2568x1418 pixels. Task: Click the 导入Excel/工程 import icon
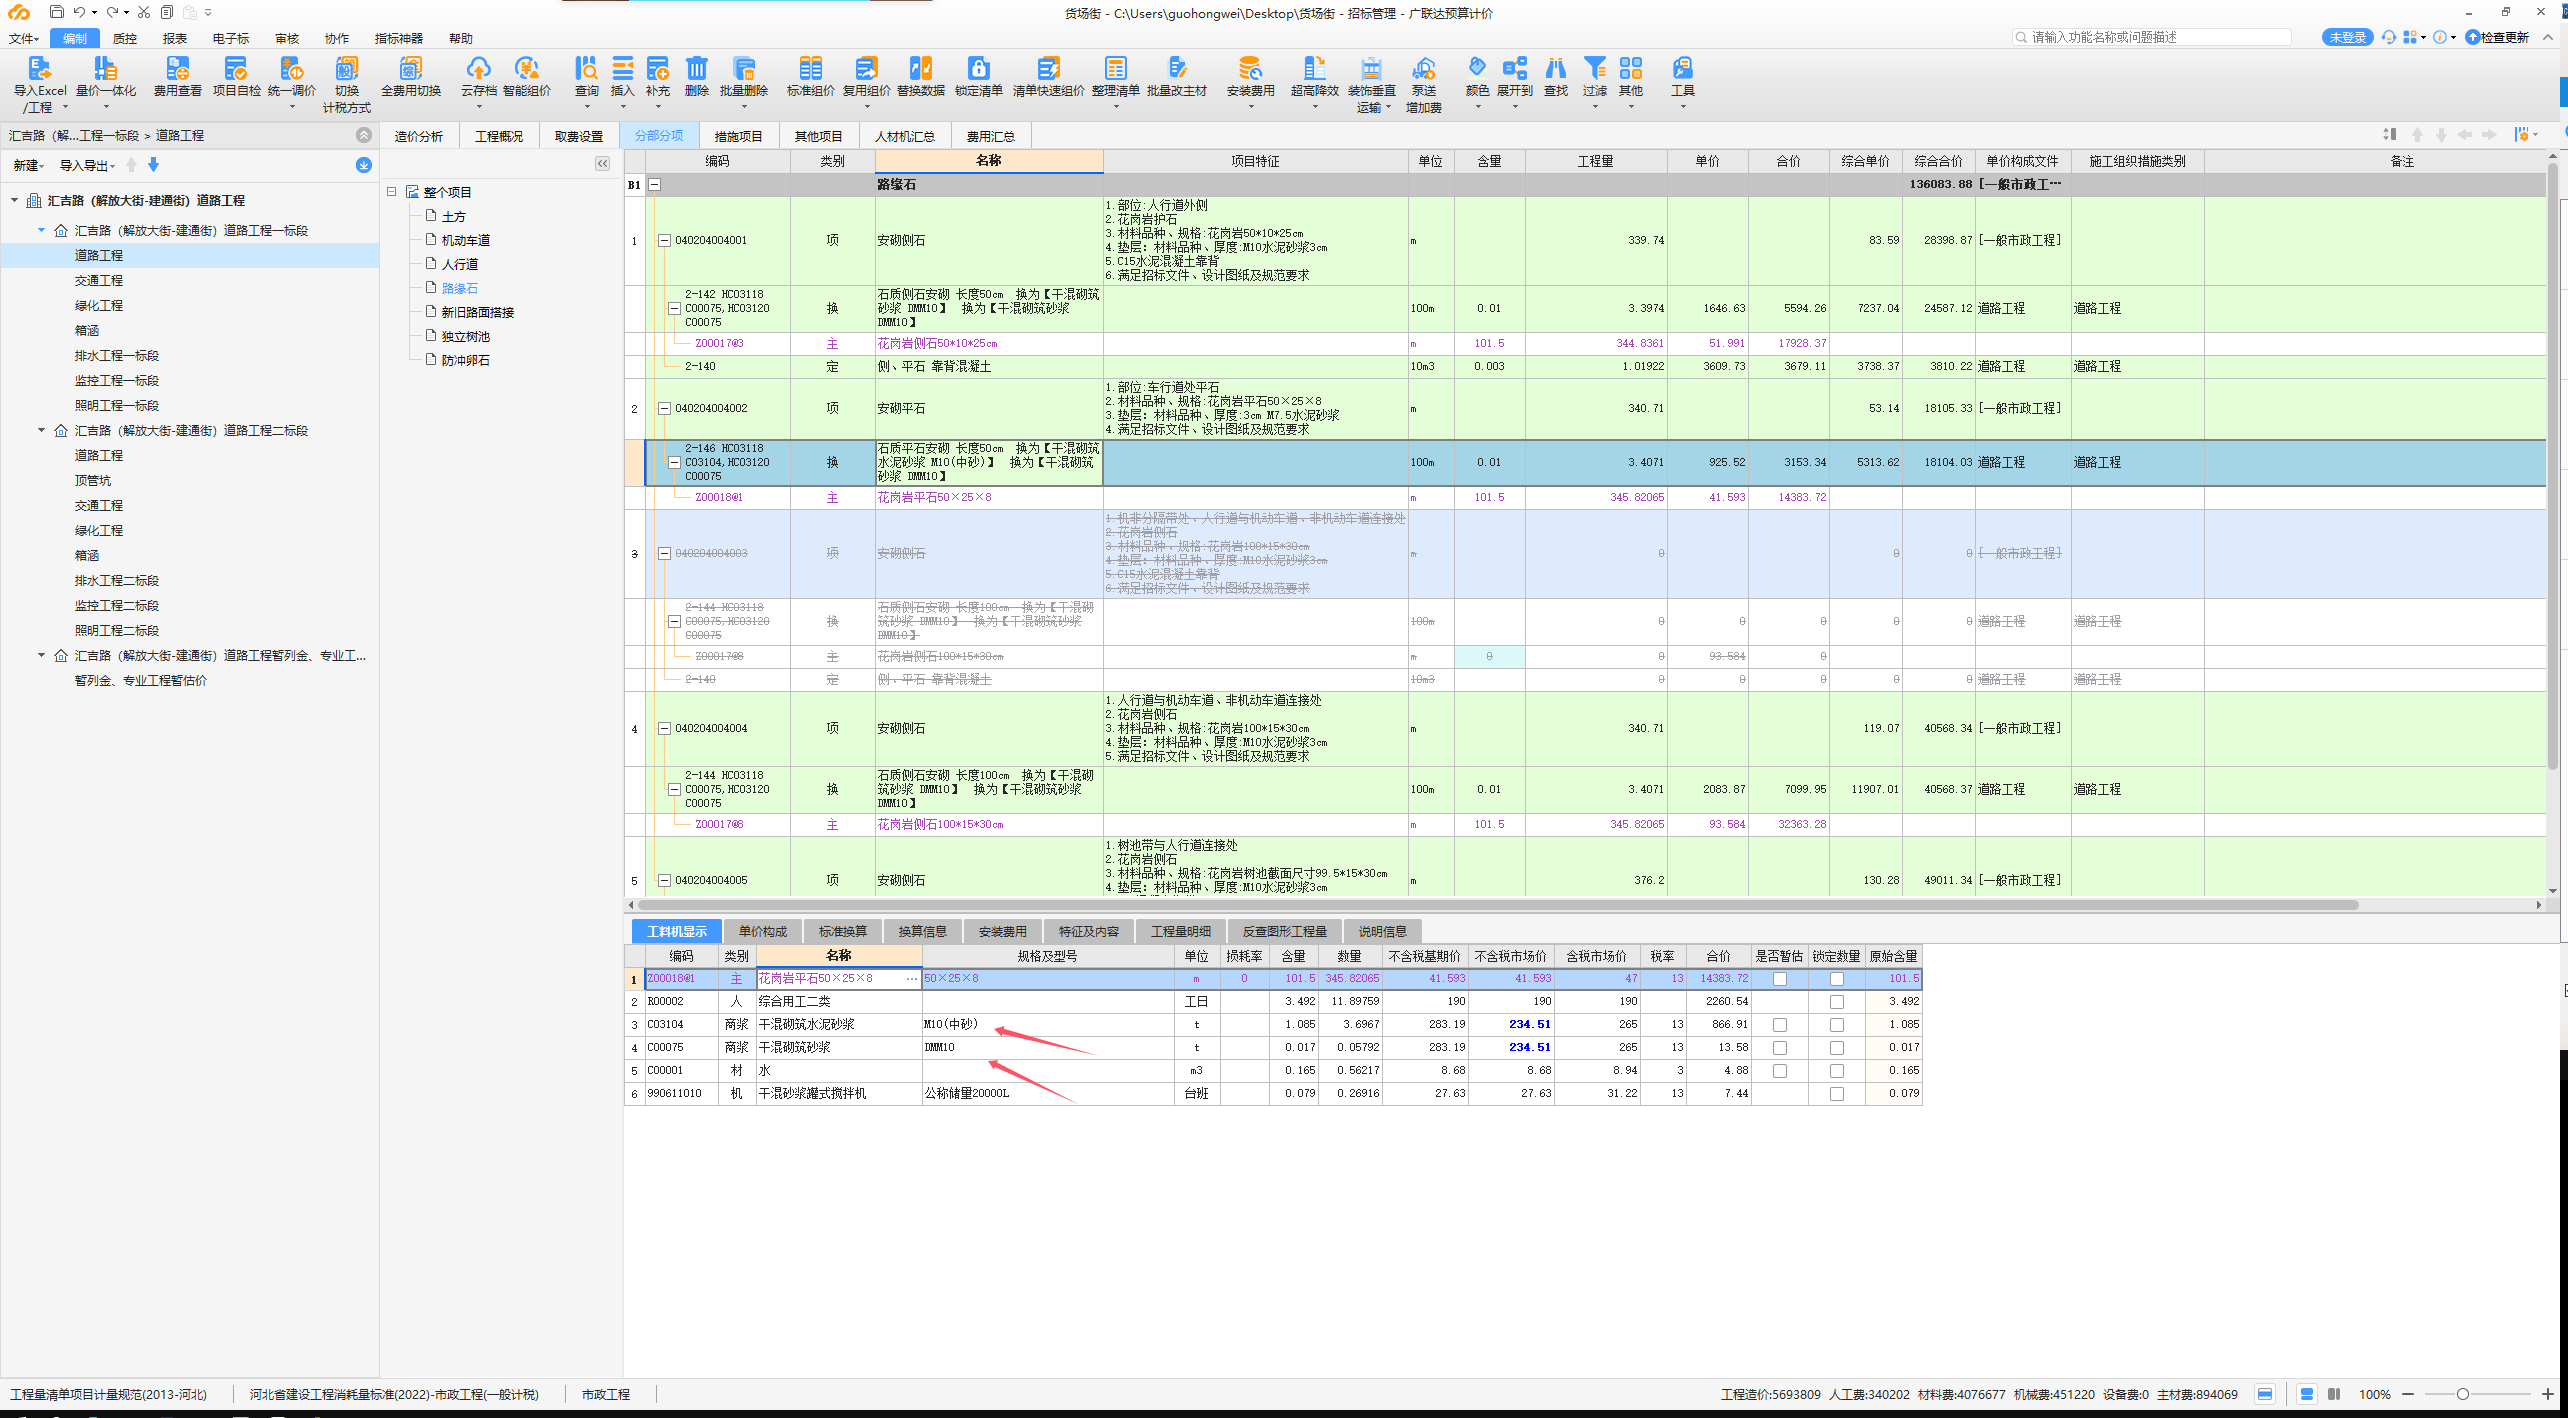pyautogui.click(x=39, y=68)
